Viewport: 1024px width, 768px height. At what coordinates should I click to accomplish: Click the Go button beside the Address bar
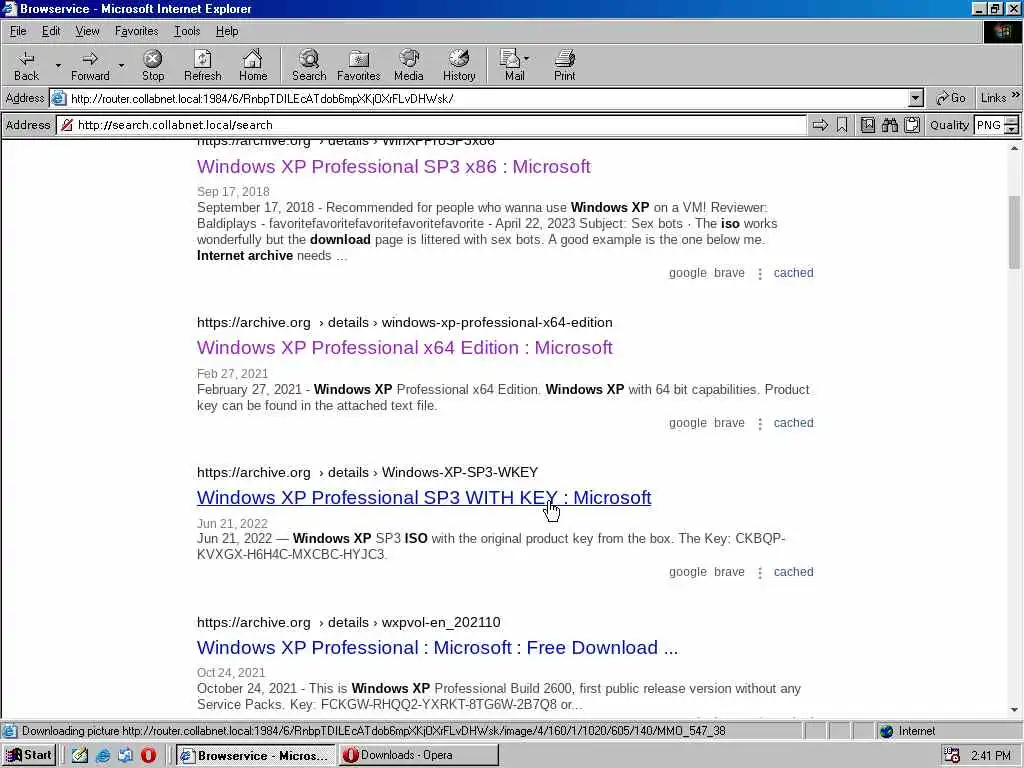click(951, 99)
